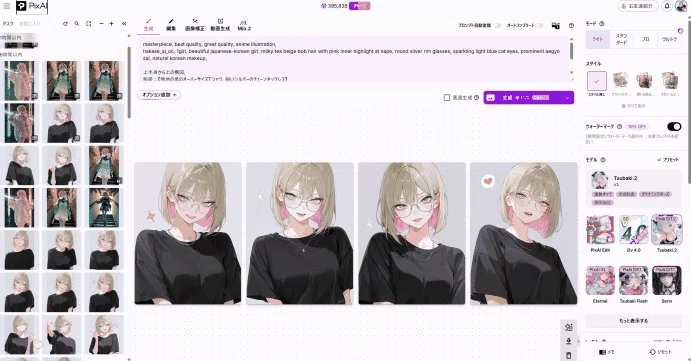This screenshot has width=691, height=361.
Task: Click the お友達紹介 (refer a friend) button
Action: (638, 6)
